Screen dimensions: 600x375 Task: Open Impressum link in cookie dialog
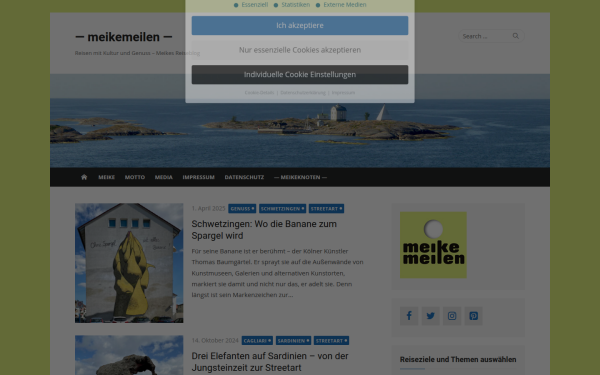(343, 93)
